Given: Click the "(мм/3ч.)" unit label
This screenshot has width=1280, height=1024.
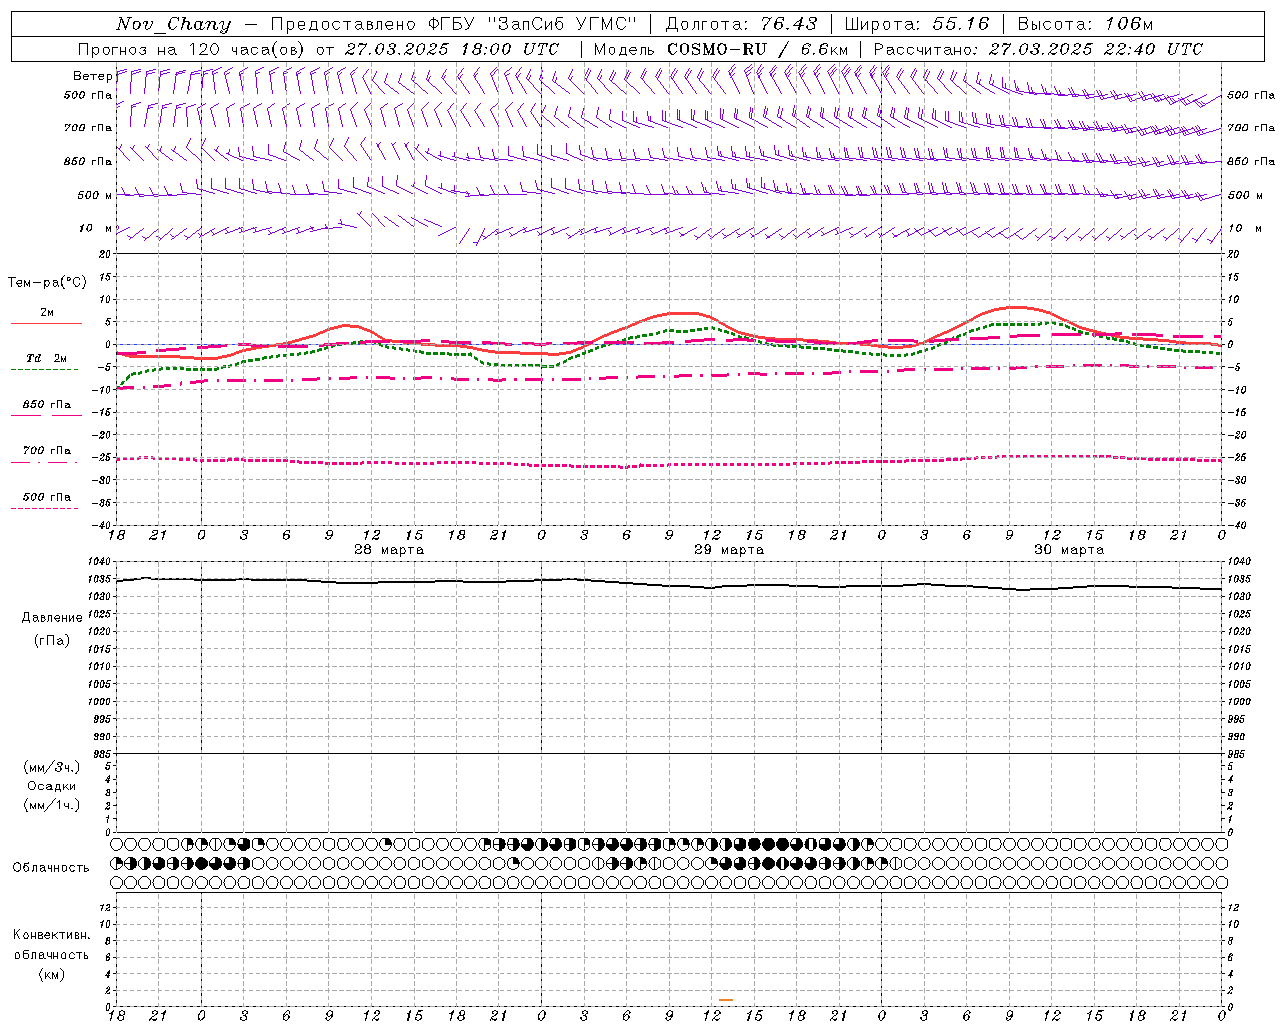Looking at the screenshot, I should 52,767.
